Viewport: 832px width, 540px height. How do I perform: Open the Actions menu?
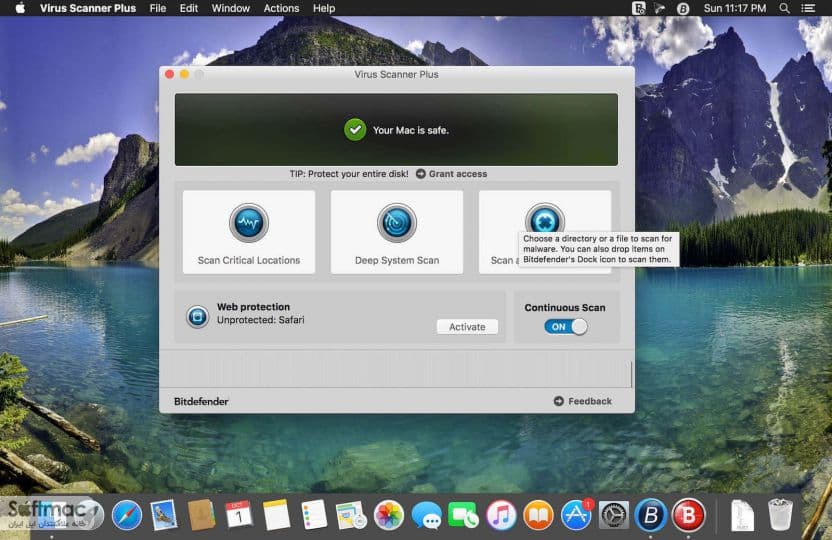click(281, 8)
